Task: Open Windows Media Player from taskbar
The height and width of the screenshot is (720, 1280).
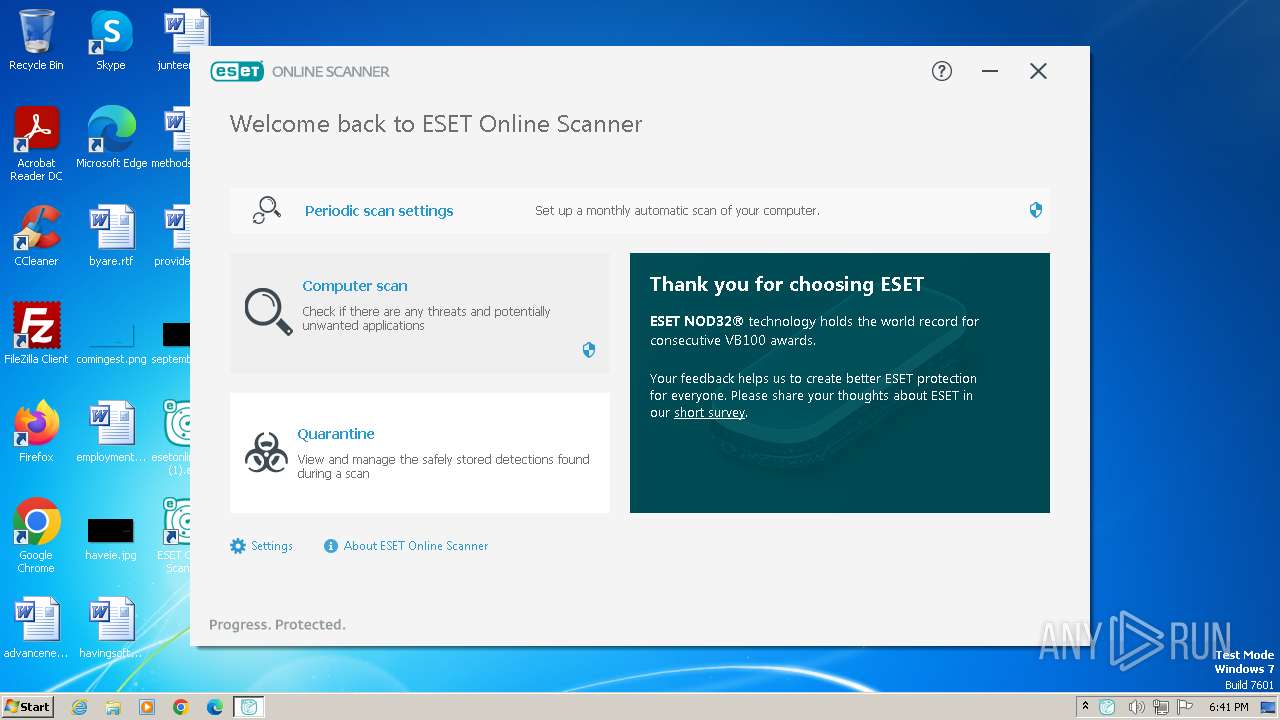Action: click(x=147, y=707)
